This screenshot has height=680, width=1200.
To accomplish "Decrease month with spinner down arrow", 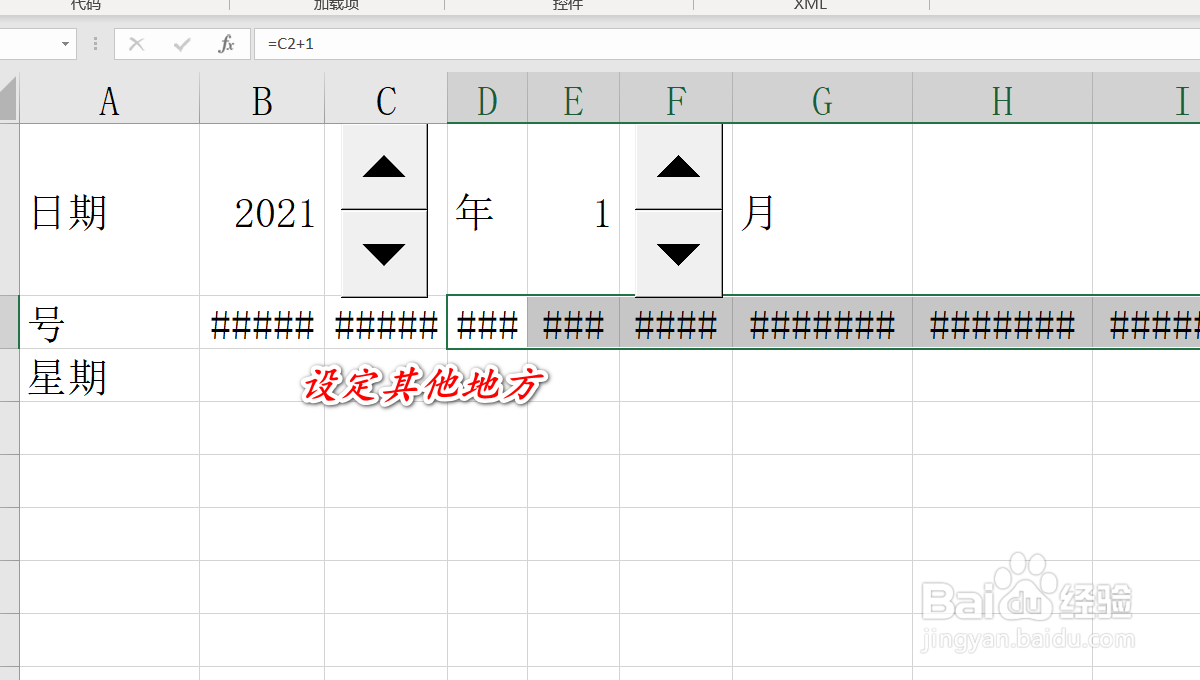I will tap(679, 254).
